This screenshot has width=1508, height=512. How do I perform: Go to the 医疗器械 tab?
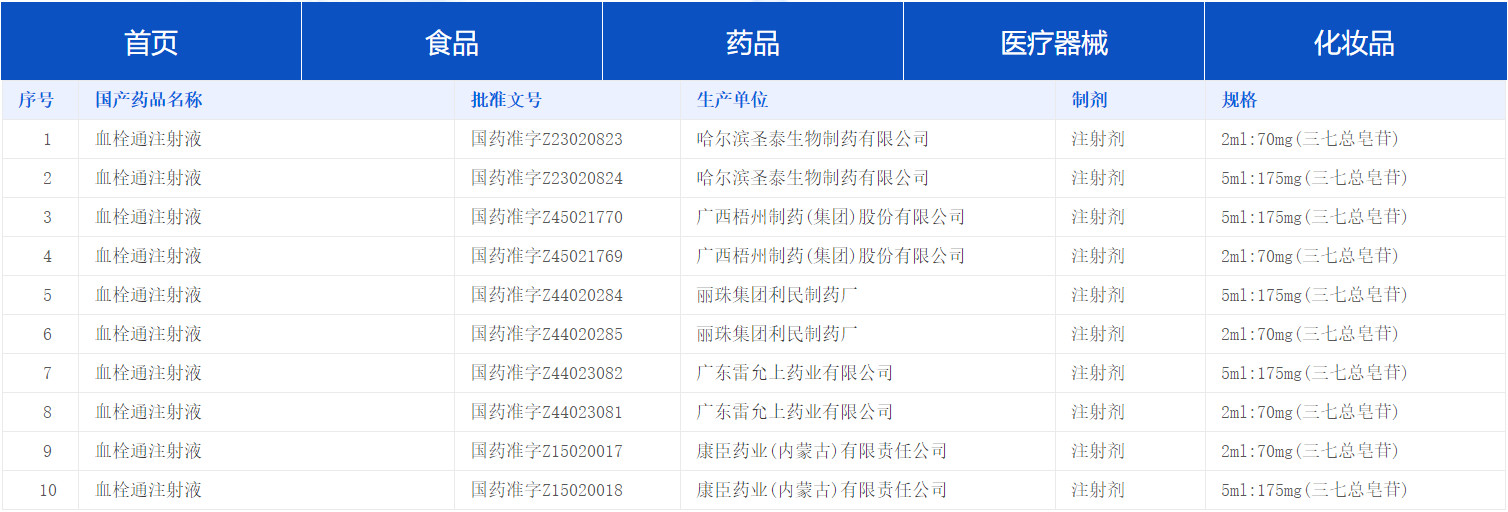coord(1054,42)
